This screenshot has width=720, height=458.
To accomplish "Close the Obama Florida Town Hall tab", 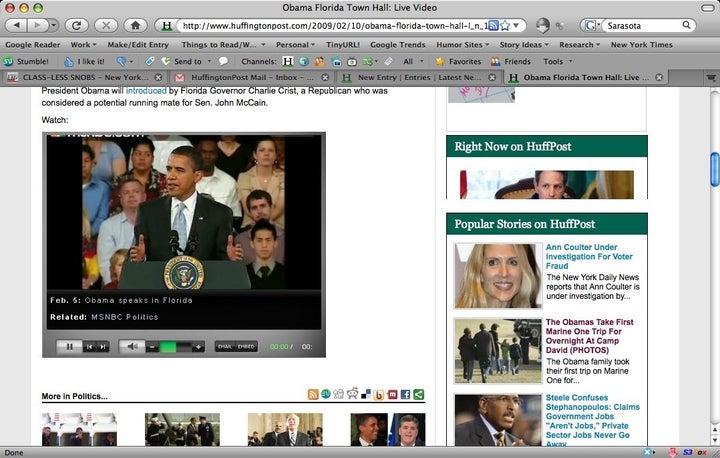I will point(659,77).
